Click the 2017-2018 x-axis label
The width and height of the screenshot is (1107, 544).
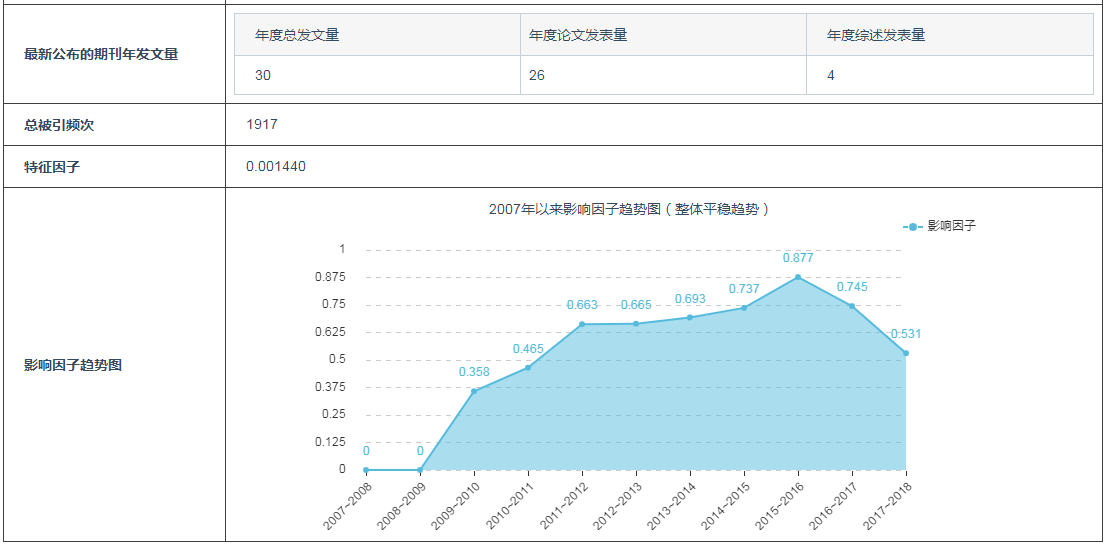(888, 506)
